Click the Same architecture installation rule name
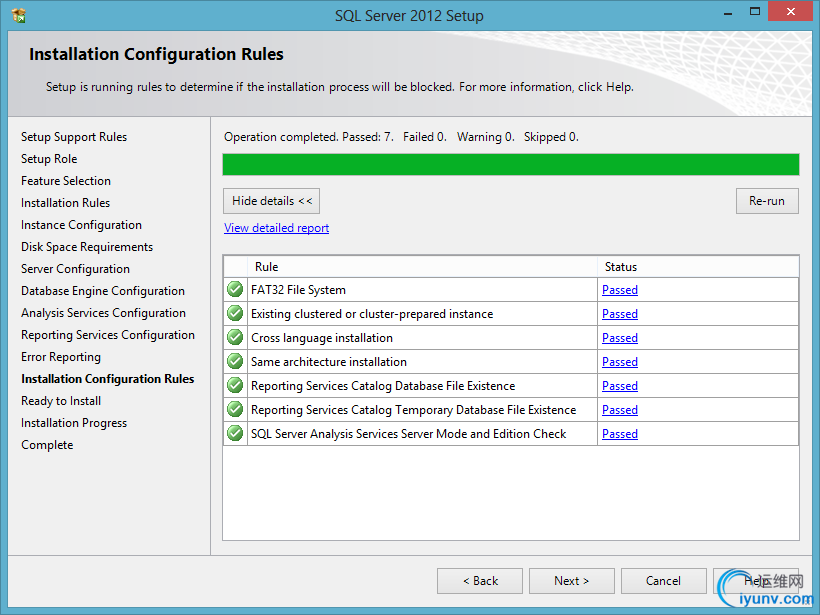The image size is (820, 615). coord(328,362)
